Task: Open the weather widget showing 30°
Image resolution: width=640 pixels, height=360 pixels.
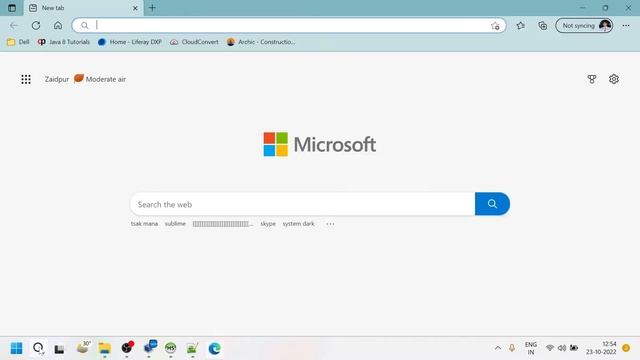Action: pos(83,347)
